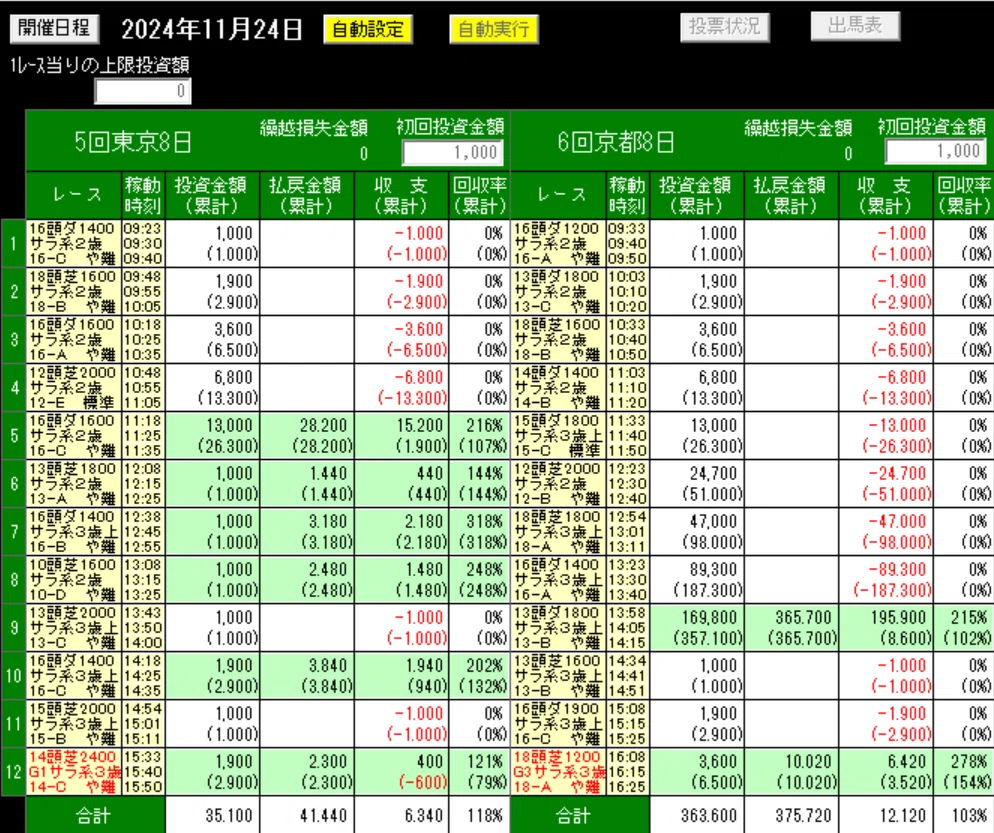Screen dimensions: 994x833
Task: Focus the 1レース当りの上限投資額 input field
Action: [143, 91]
